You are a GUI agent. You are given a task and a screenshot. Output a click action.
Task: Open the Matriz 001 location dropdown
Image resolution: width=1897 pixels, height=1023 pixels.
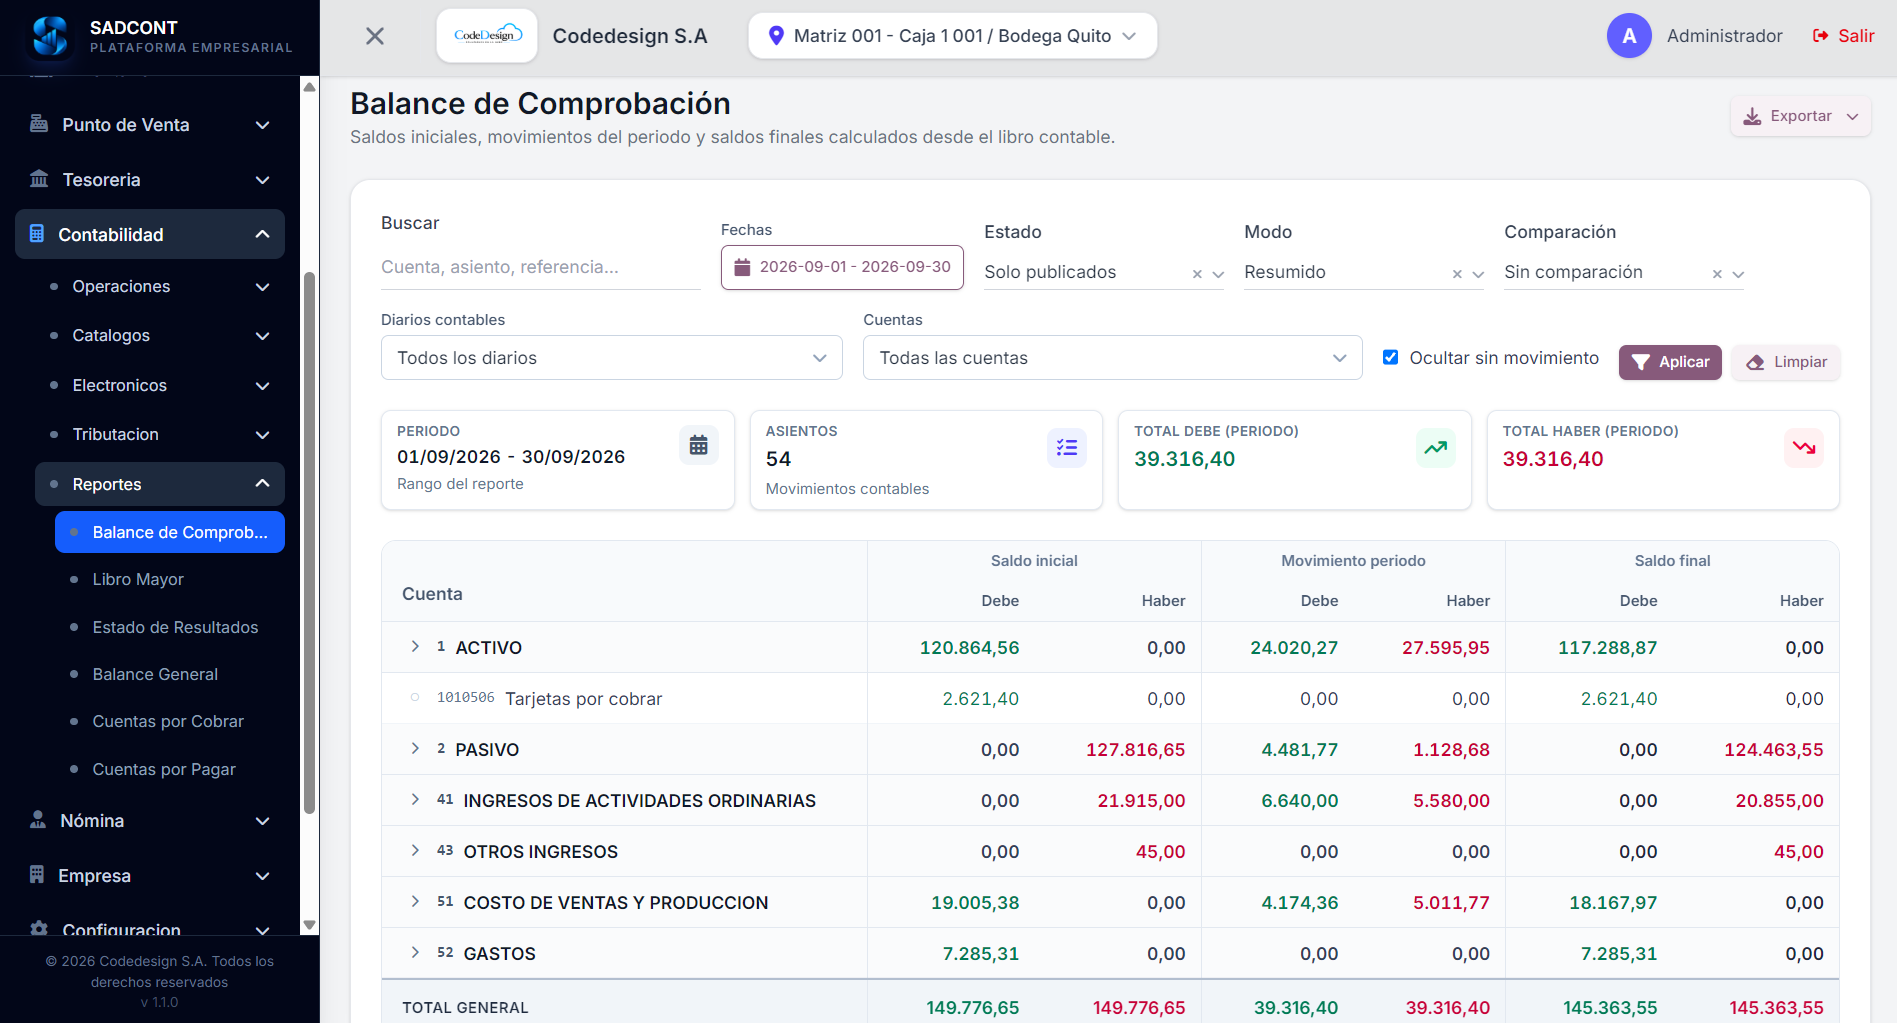click(952, 36)
